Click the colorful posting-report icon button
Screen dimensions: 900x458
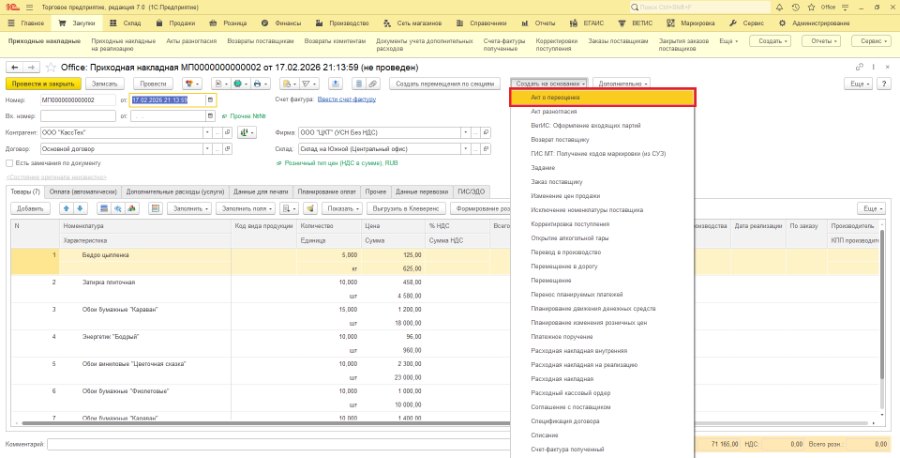[x=192, y=84]
